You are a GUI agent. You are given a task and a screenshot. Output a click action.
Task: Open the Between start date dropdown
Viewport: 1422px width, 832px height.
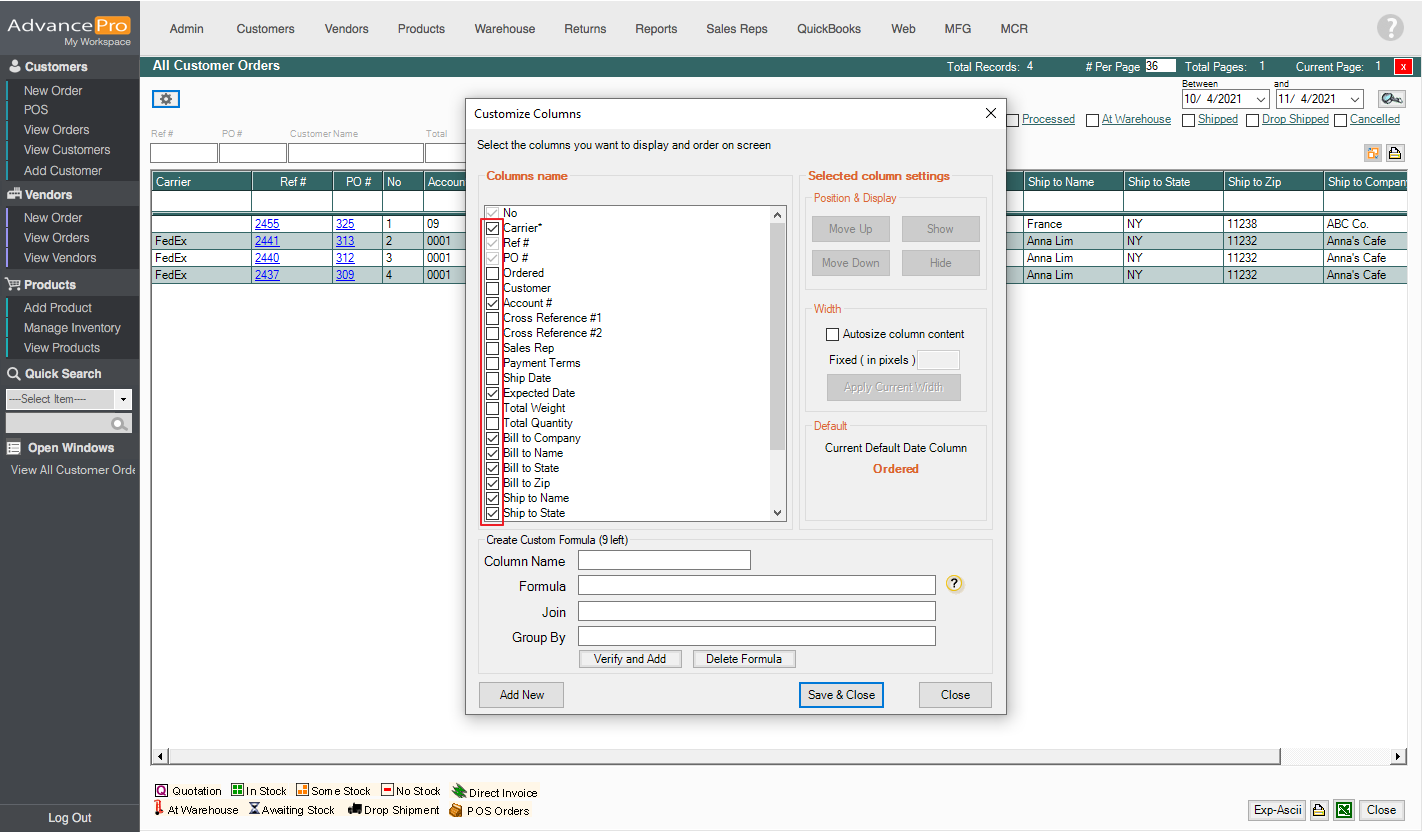[1261, 99]
